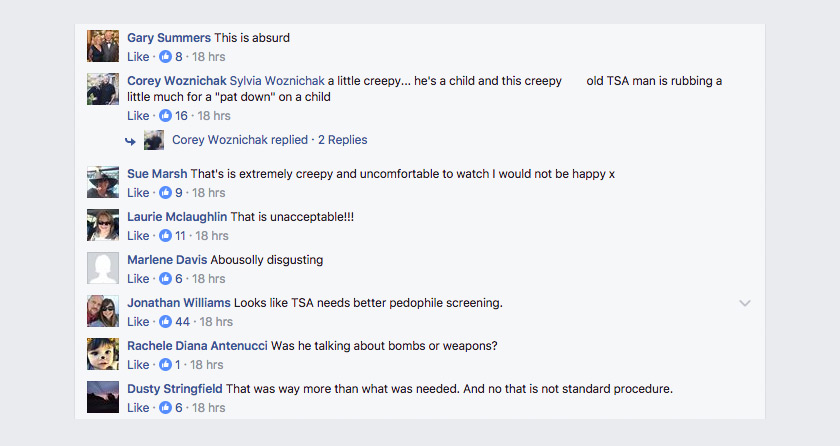840x446 pixels.
Task: Open the options chevron on Jonathan Williams' comment
Action: (x=745, y=303)
